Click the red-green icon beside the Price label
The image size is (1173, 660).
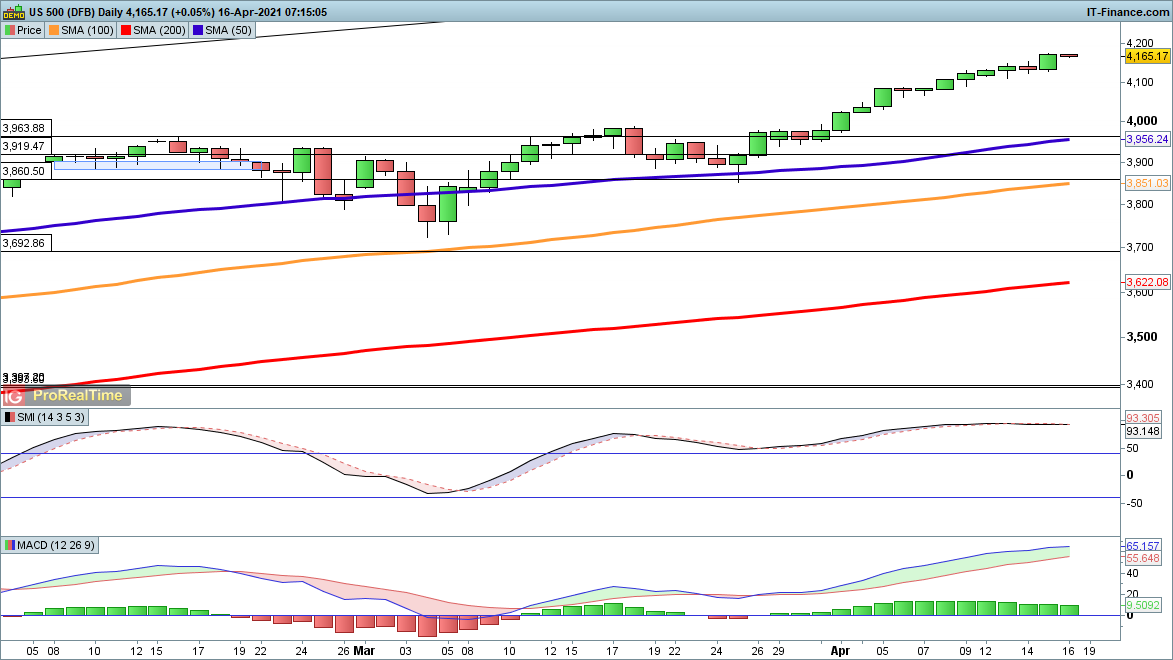tap(9, 30)
